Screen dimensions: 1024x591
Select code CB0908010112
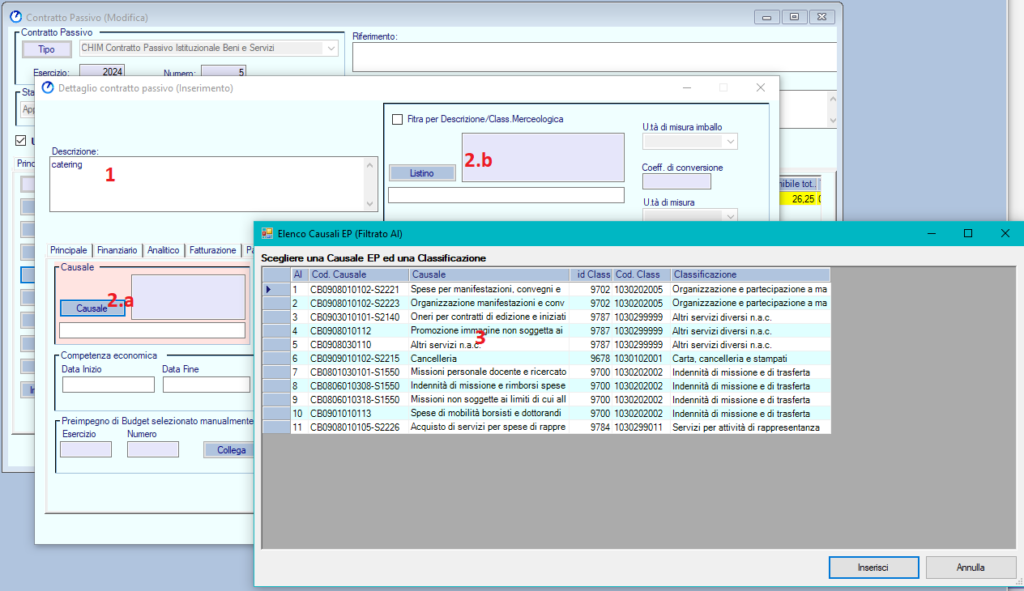(x=341, y=331)
